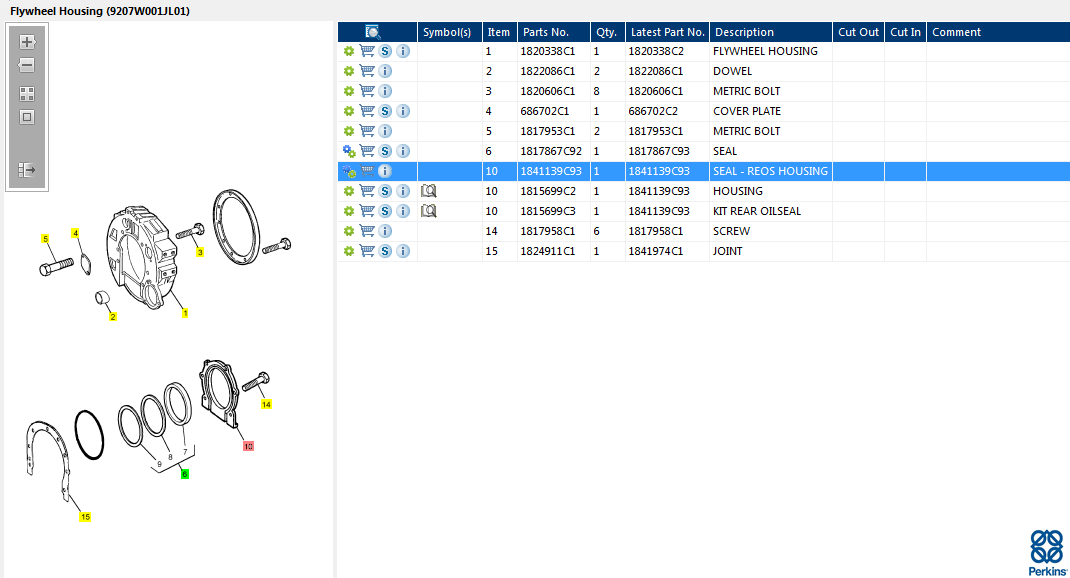
Task: Click the assembly gears icon for SEAL item 6
Action: pos(349,151)
